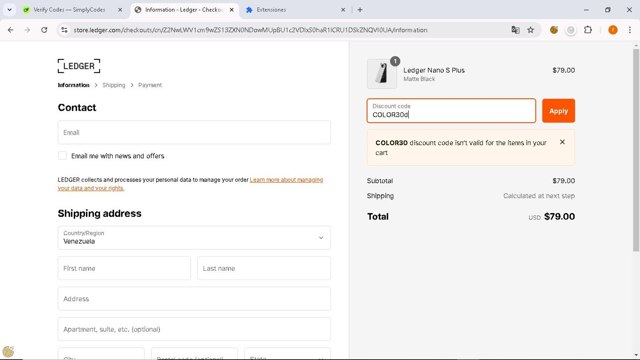Image resolution: width=640 pixels, height=360 pixels.
Task: Dismiss the COLOR3D invalid code message
Action: click(562, 142)
